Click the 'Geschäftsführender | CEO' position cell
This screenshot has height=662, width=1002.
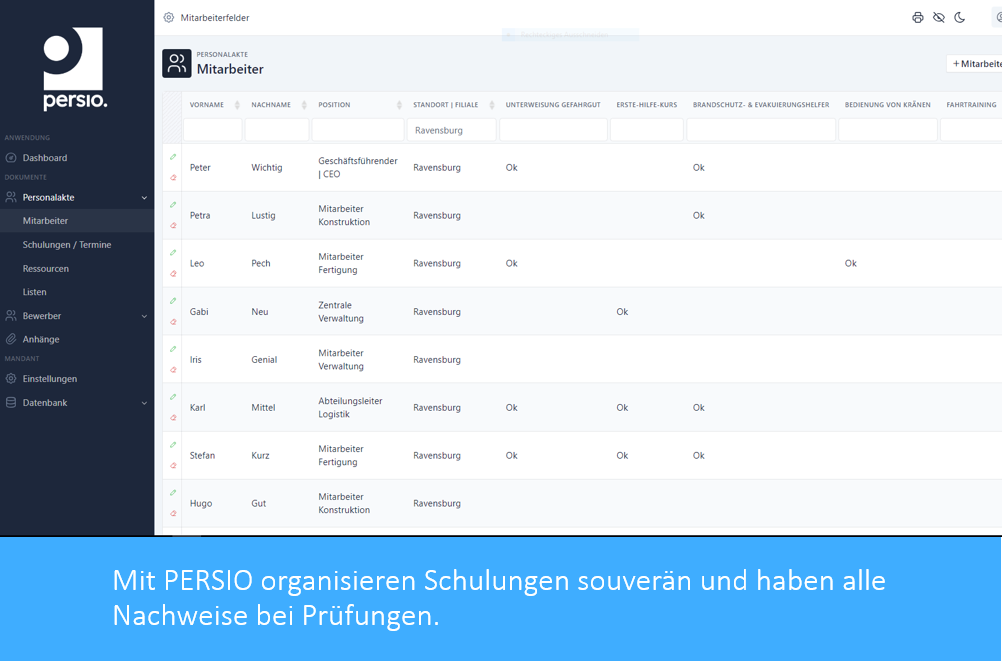(358, 167)
